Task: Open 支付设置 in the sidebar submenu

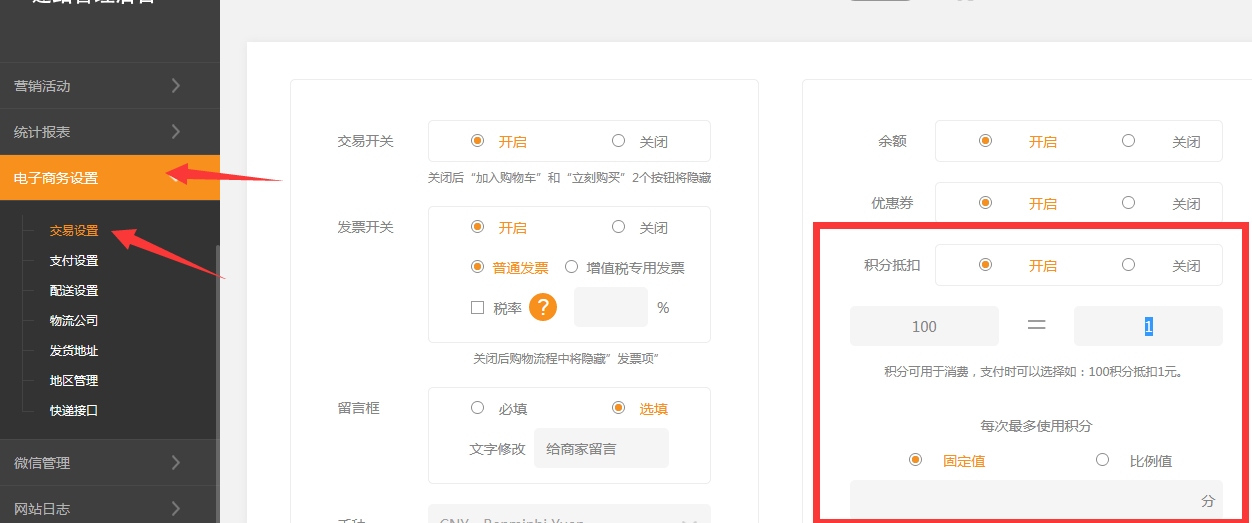Action: coord(74,261)
